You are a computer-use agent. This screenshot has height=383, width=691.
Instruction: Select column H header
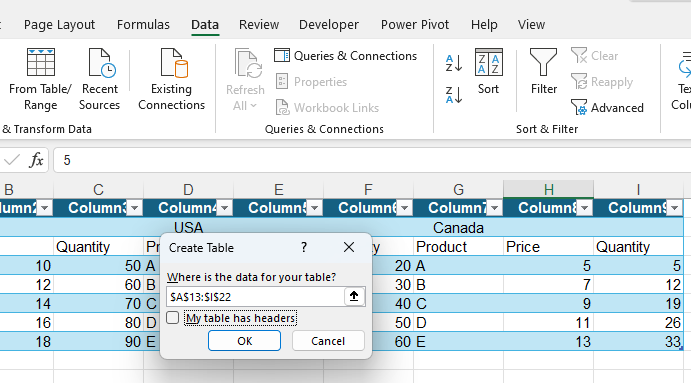(x=548, y=190)
